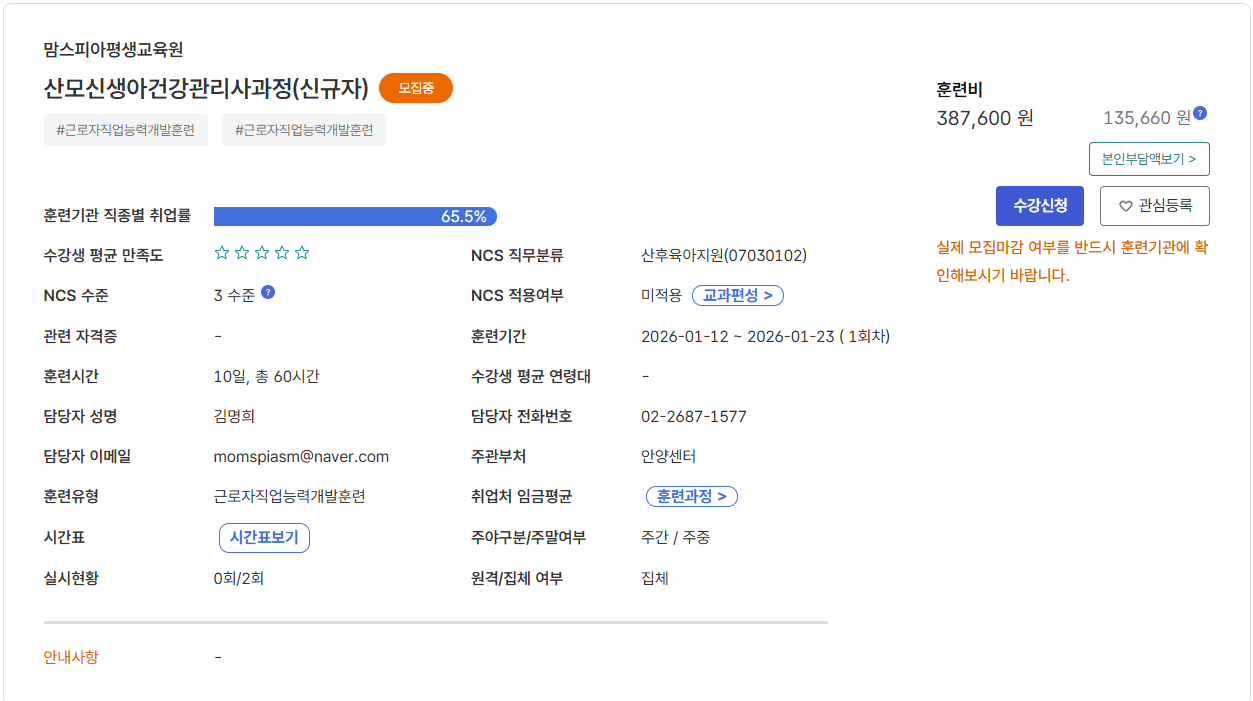1253x701 pixels.
Task: Click the help icon beside NCS 수준
Action: (268, 292)
